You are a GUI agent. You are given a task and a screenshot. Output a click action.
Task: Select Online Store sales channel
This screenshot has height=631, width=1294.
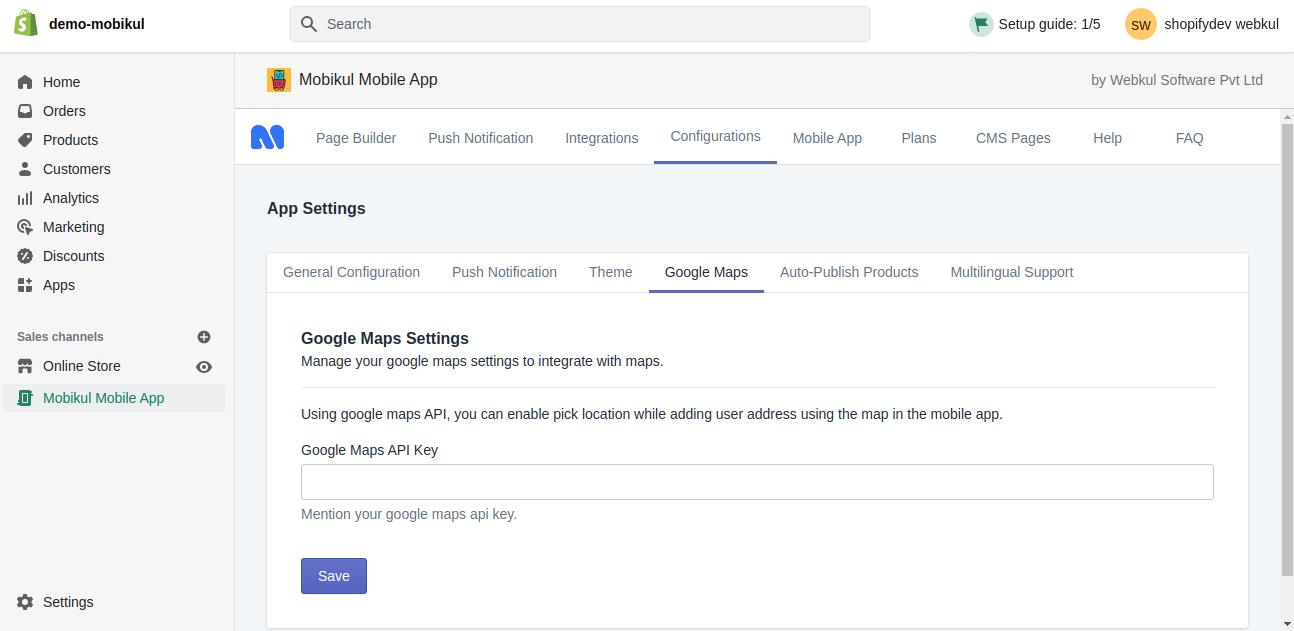(x=82, y=366)
